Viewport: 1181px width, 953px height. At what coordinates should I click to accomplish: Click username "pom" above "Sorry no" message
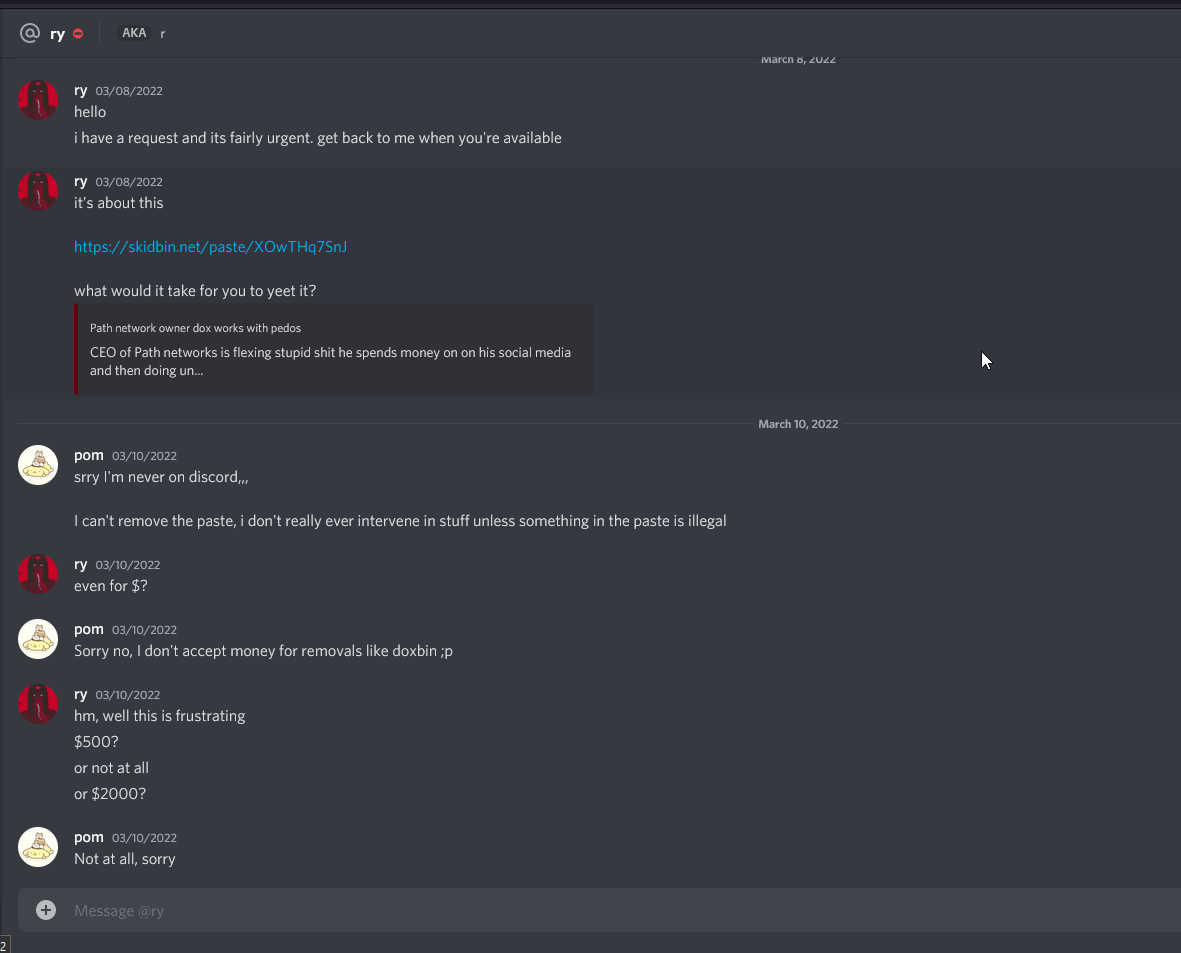point(89,629)
